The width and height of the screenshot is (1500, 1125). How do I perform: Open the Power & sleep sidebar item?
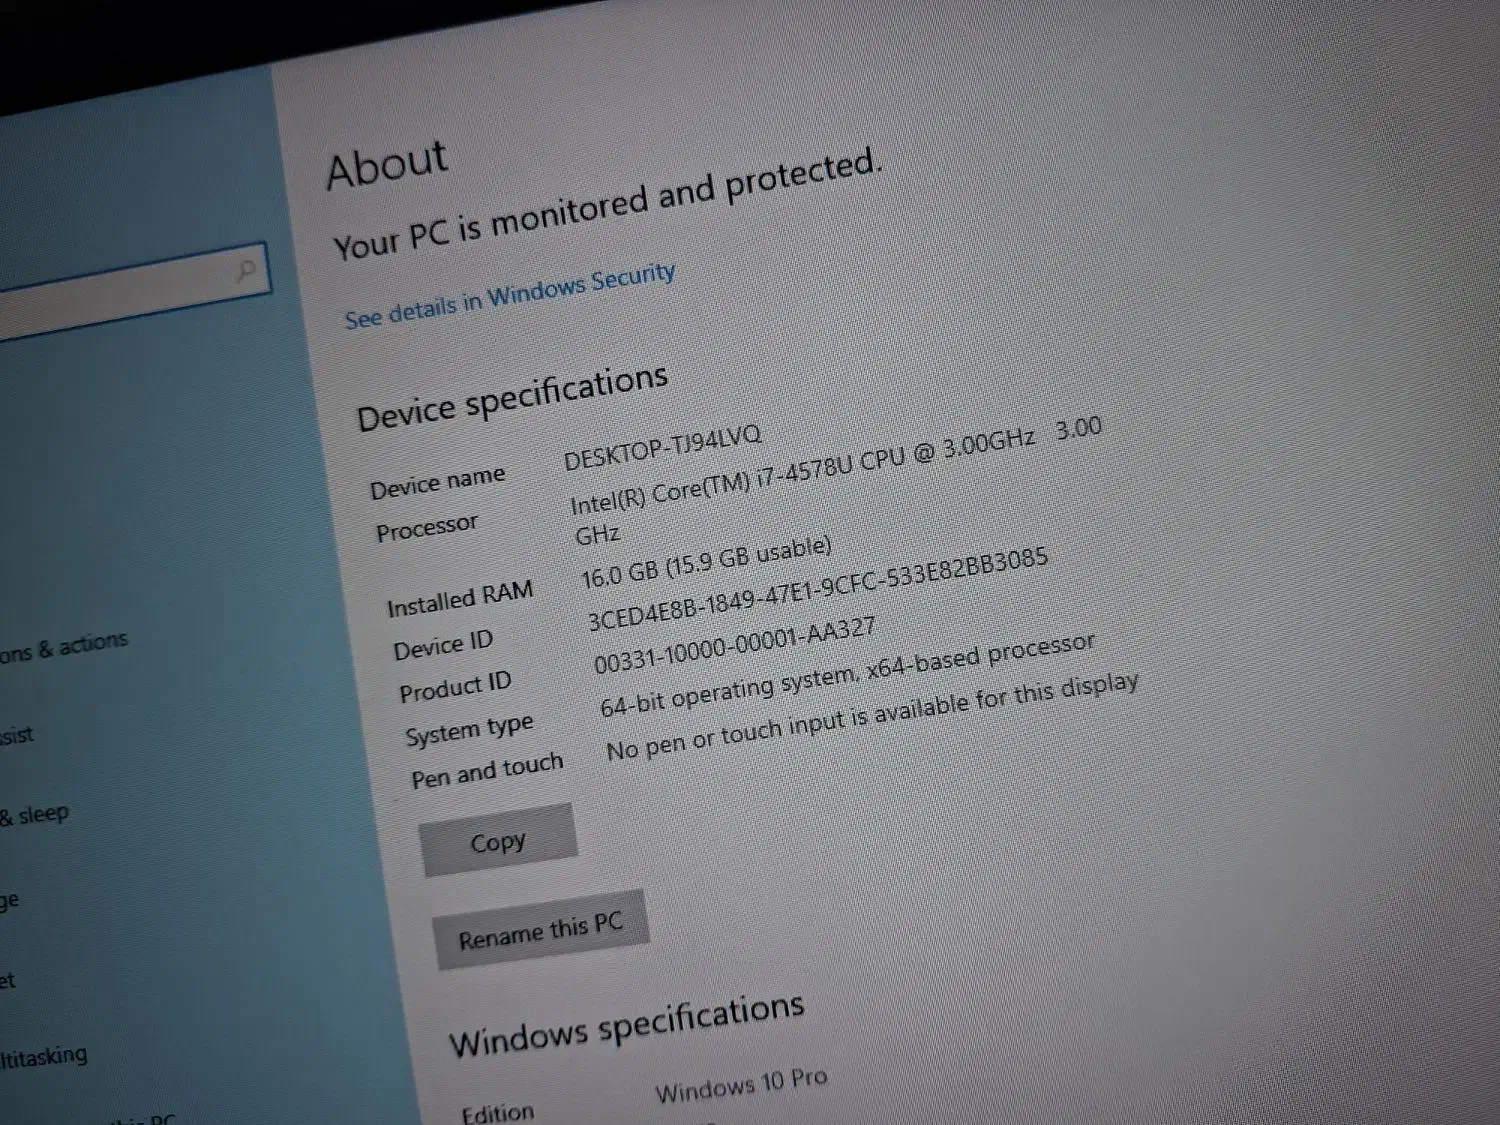pyautogui.click(x=34, y=816)
